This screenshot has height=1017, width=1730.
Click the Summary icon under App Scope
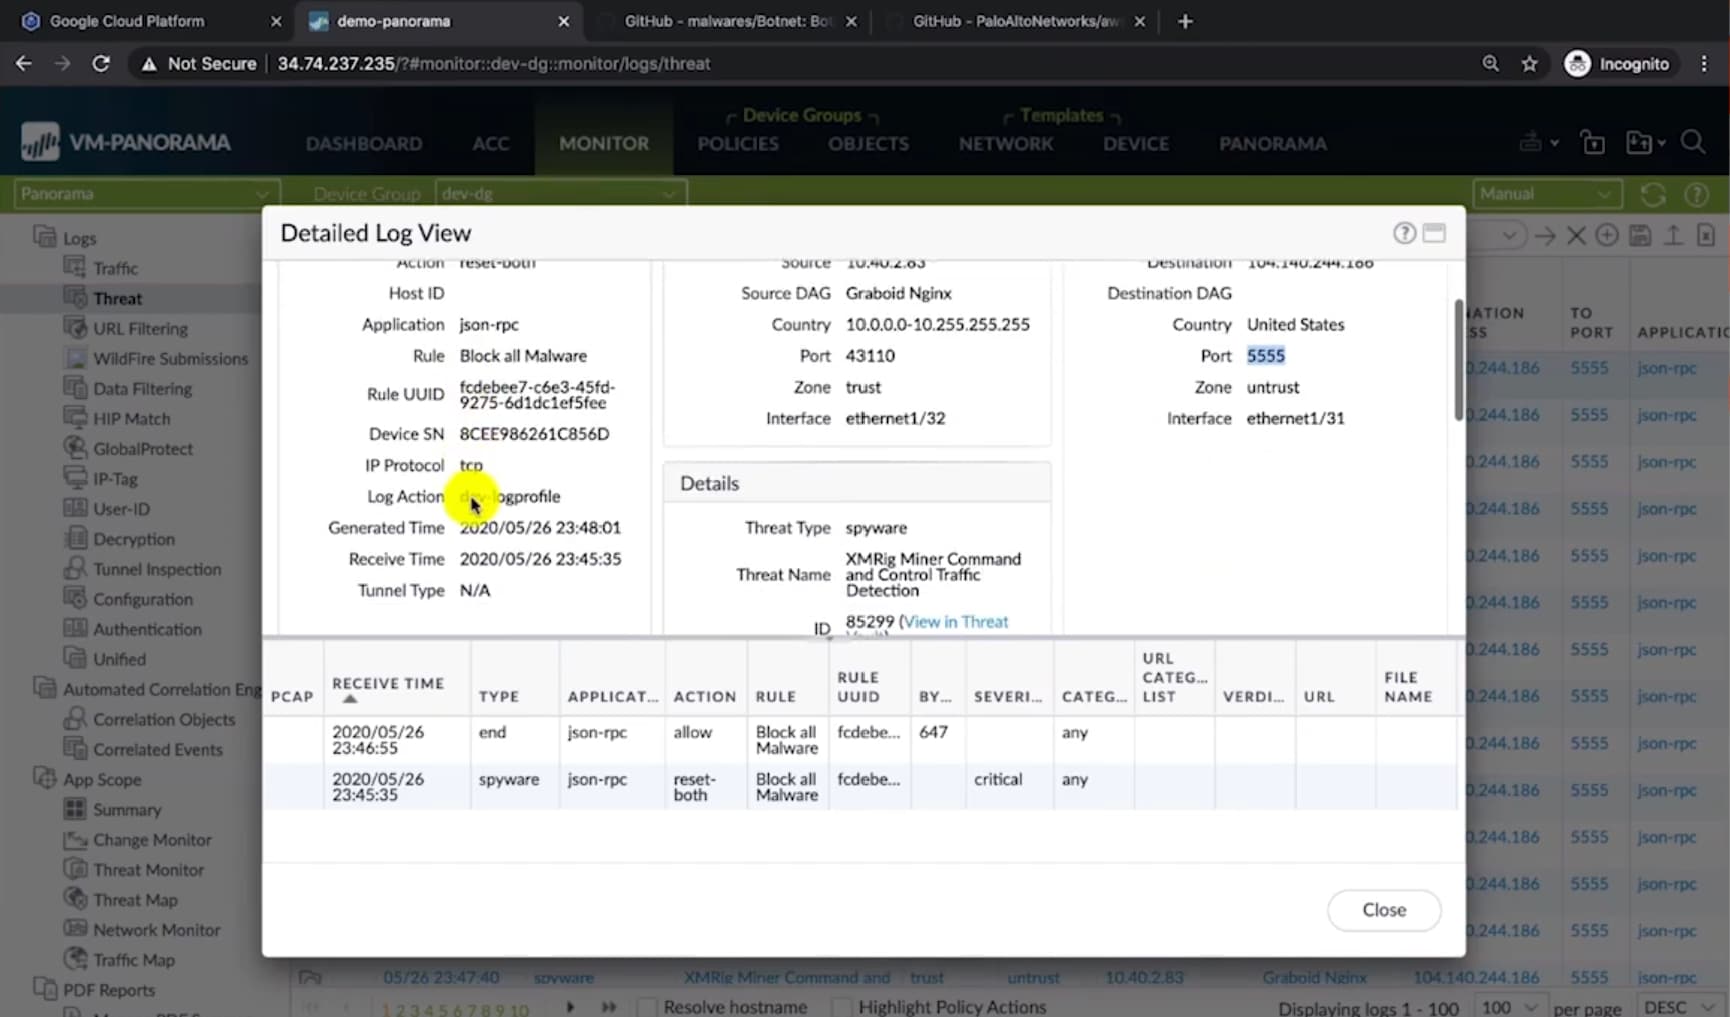coord(74,809)
